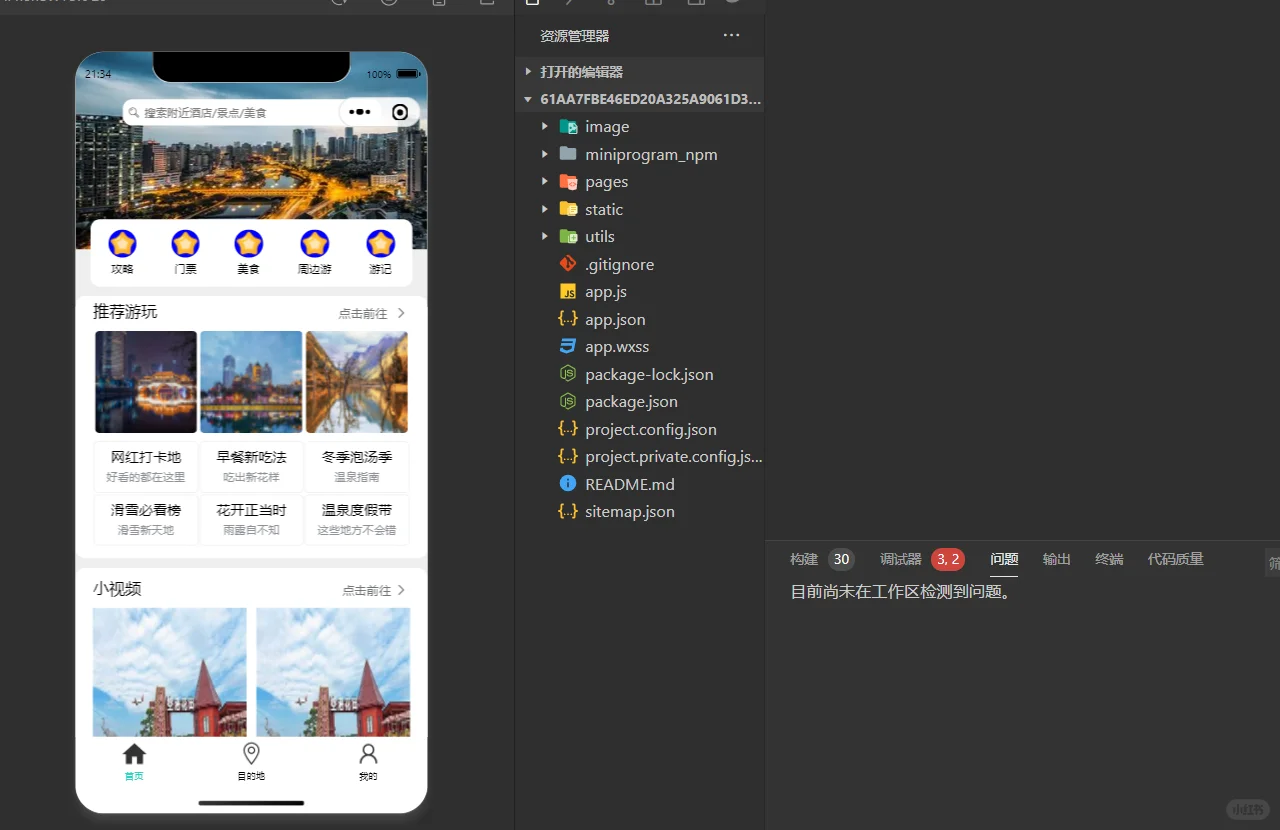The image size is (1280, 830).
Task: Click the utils folder icon
Action: pos(568,237)
